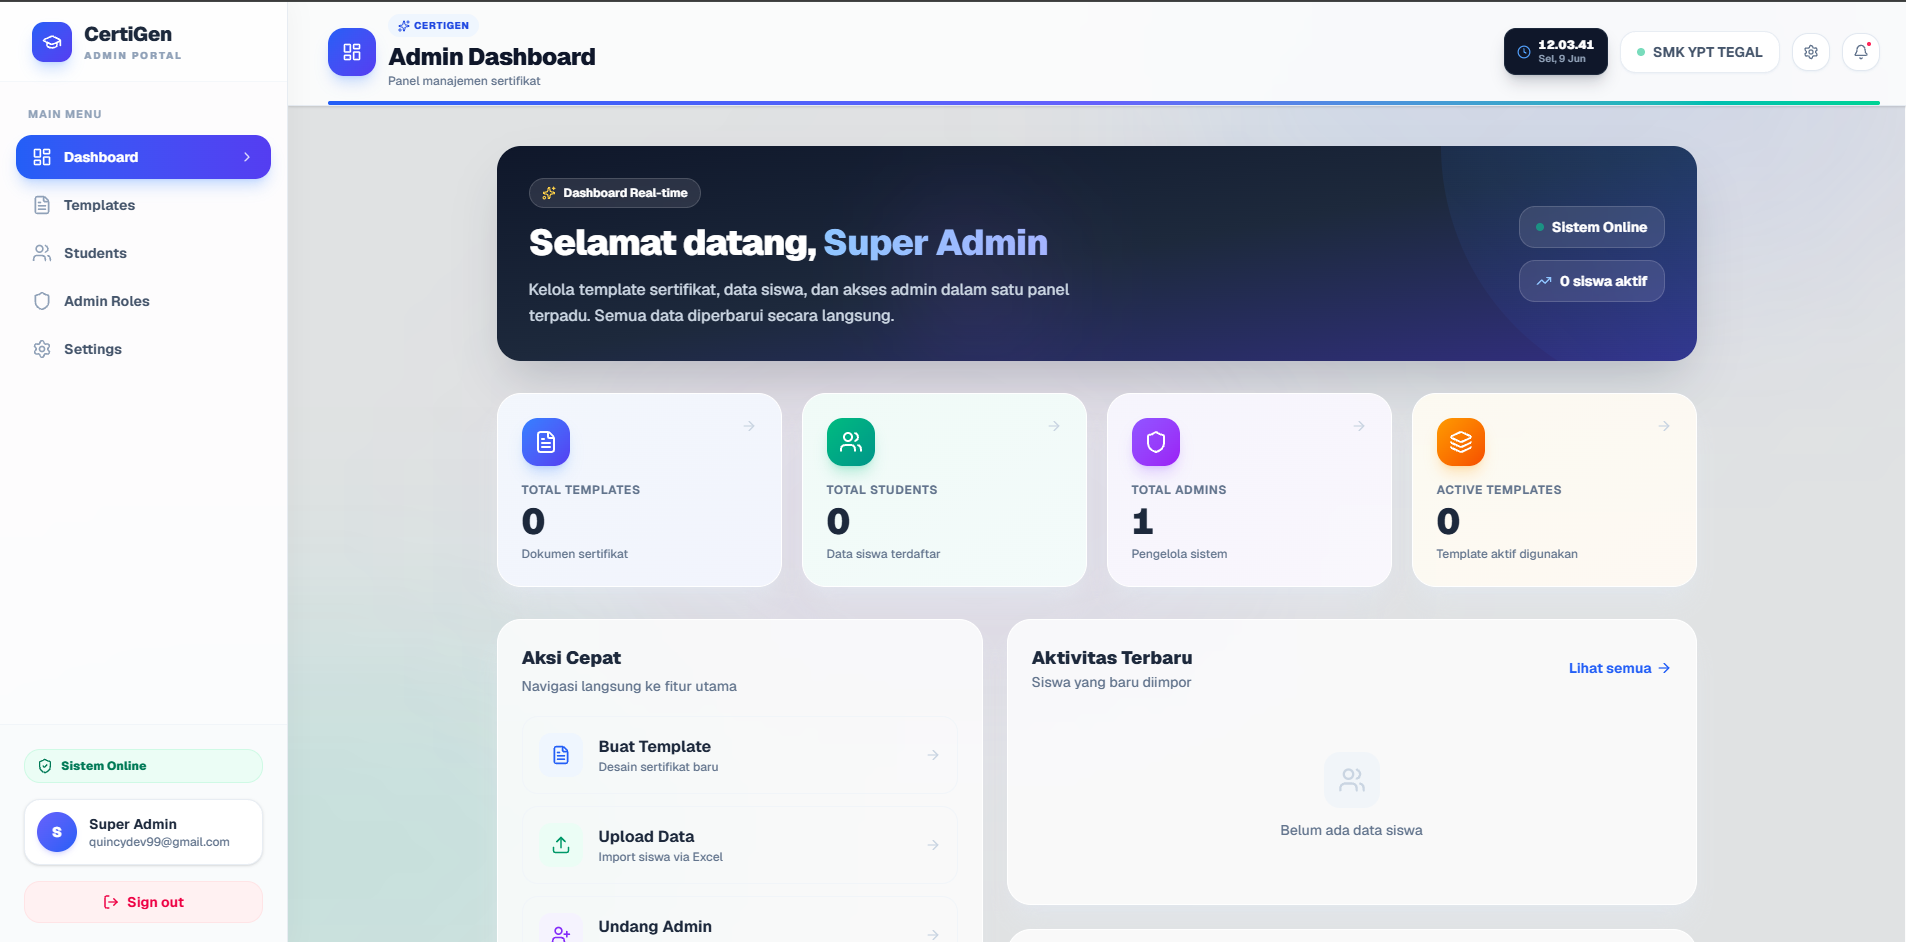Open Settings from the sidebar

(143, 349)
